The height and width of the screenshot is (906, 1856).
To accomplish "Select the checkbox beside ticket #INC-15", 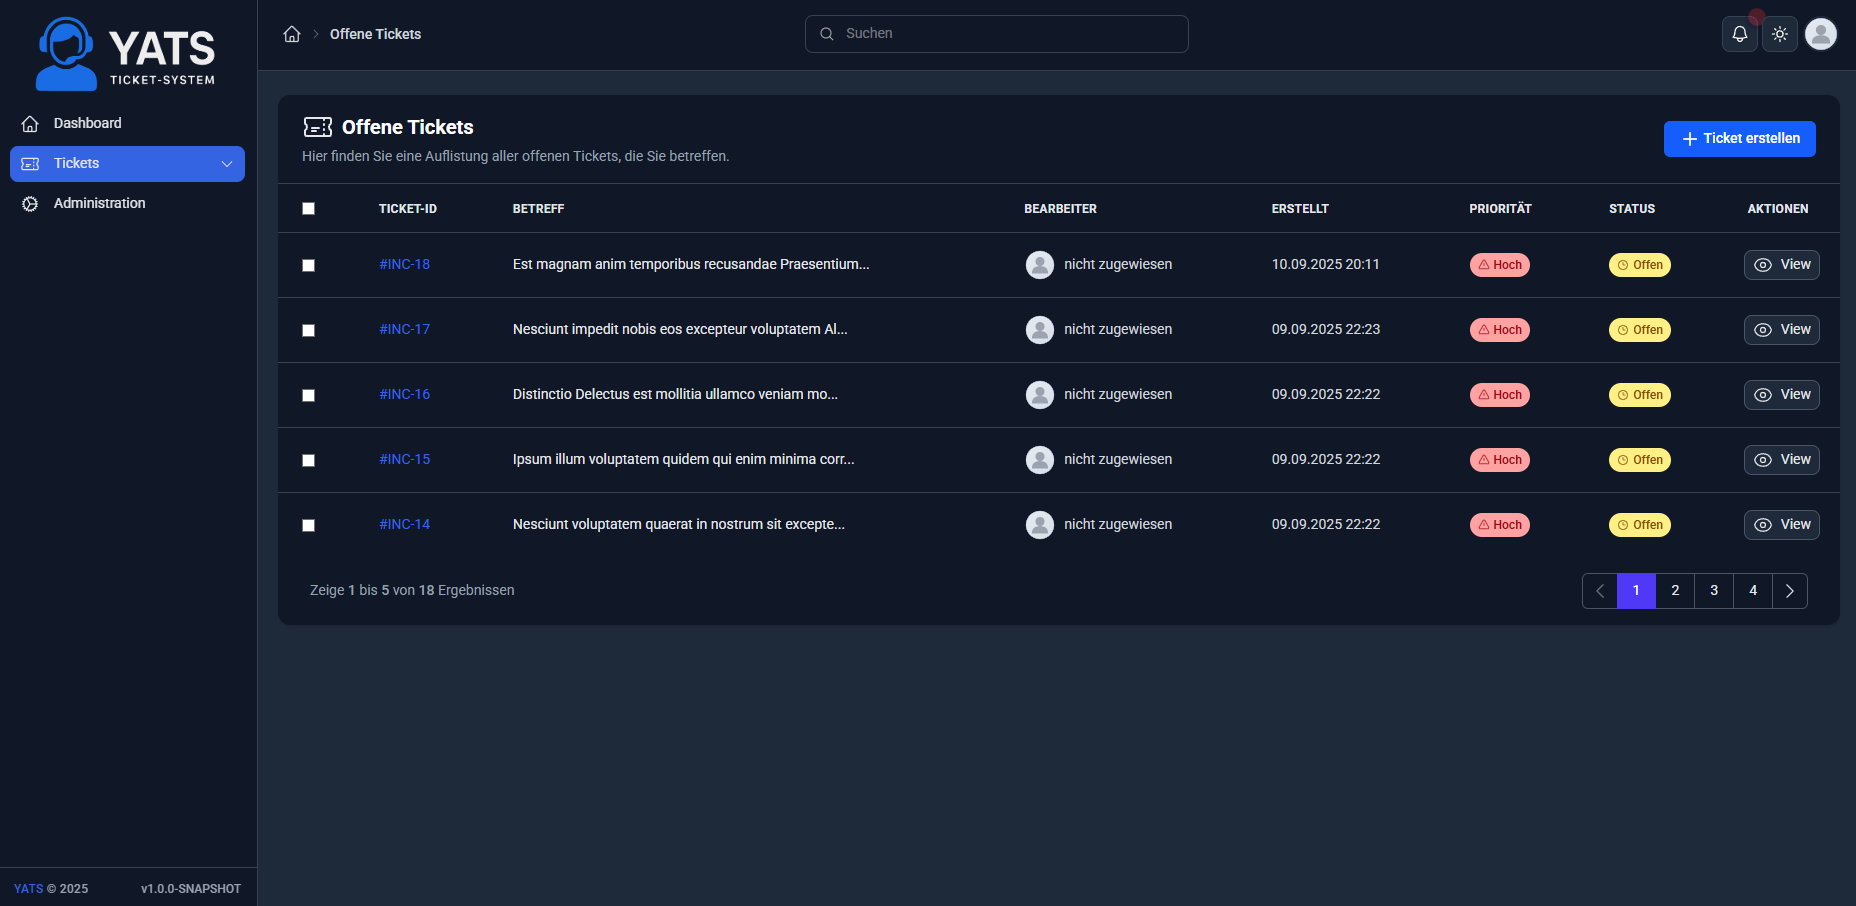I will click(308, 460).
